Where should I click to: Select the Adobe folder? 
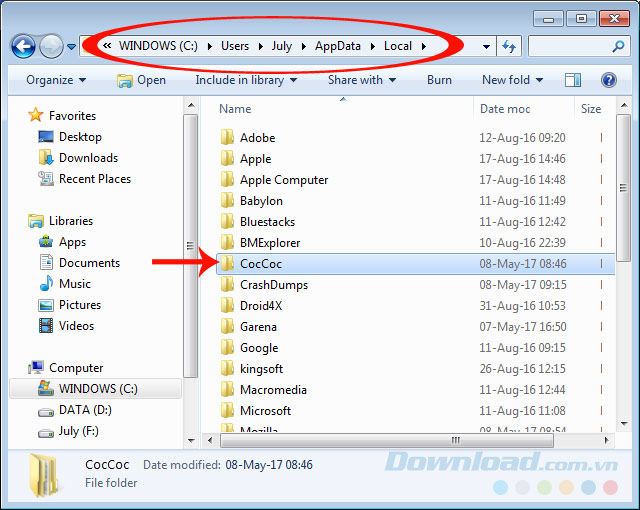pyautogui.click(x=415, y=138)
